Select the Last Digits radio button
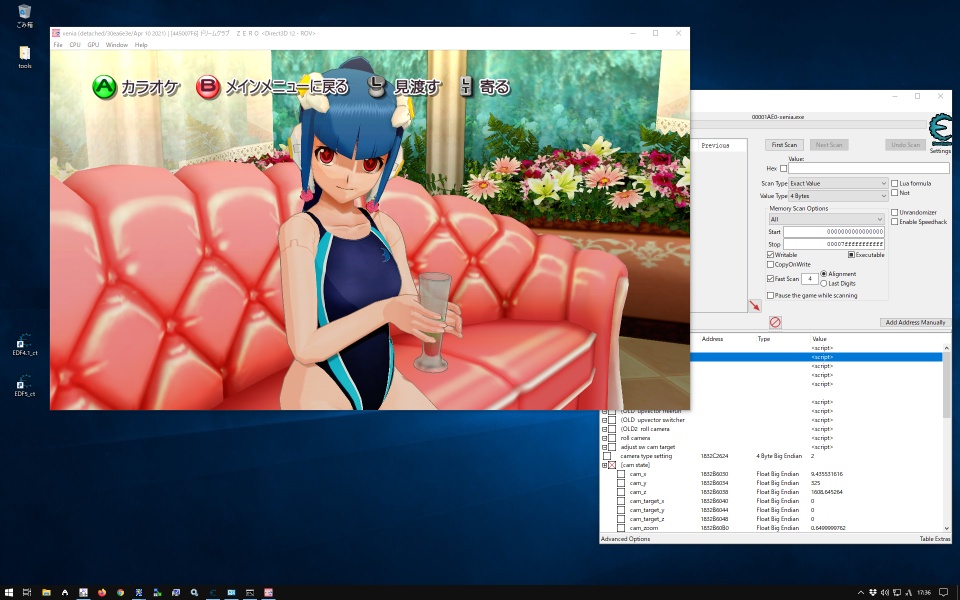 [823, 283]
